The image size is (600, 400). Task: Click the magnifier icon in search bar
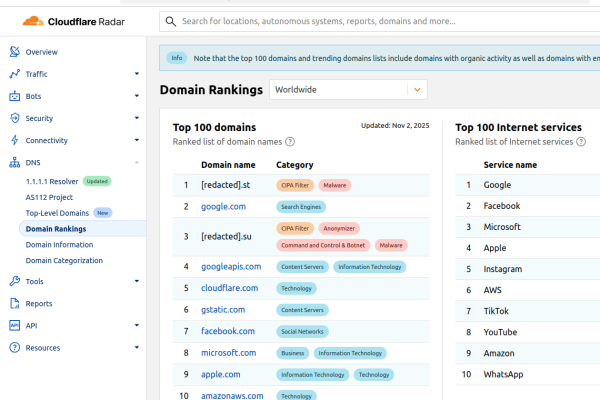click(x=172, y=21)
